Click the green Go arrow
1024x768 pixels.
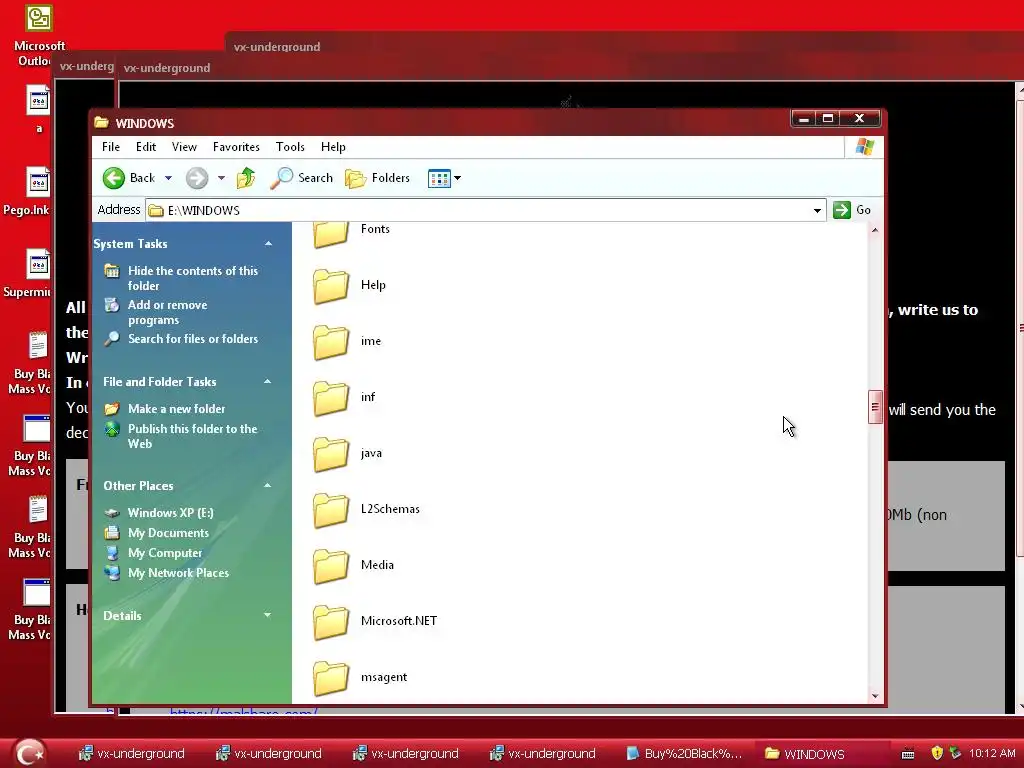pos(842,210)
